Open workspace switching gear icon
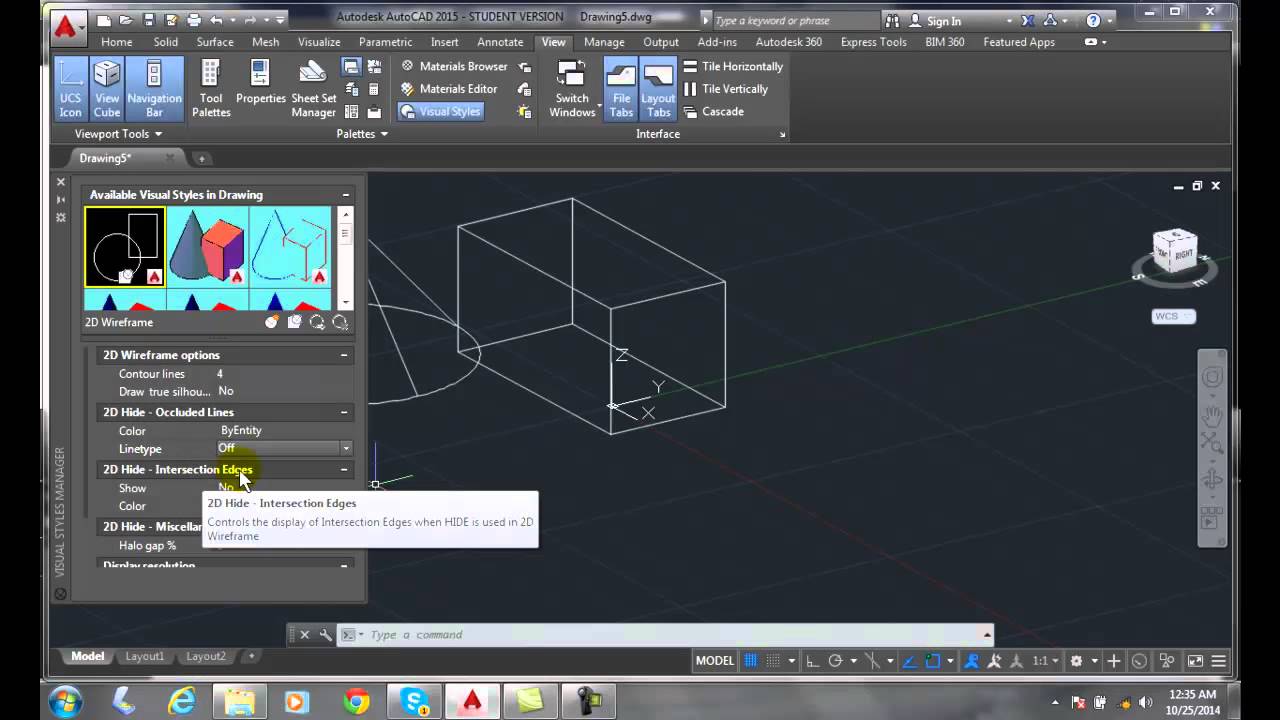The width and height of the screenshot is (1280, 720). point(1076,661)
